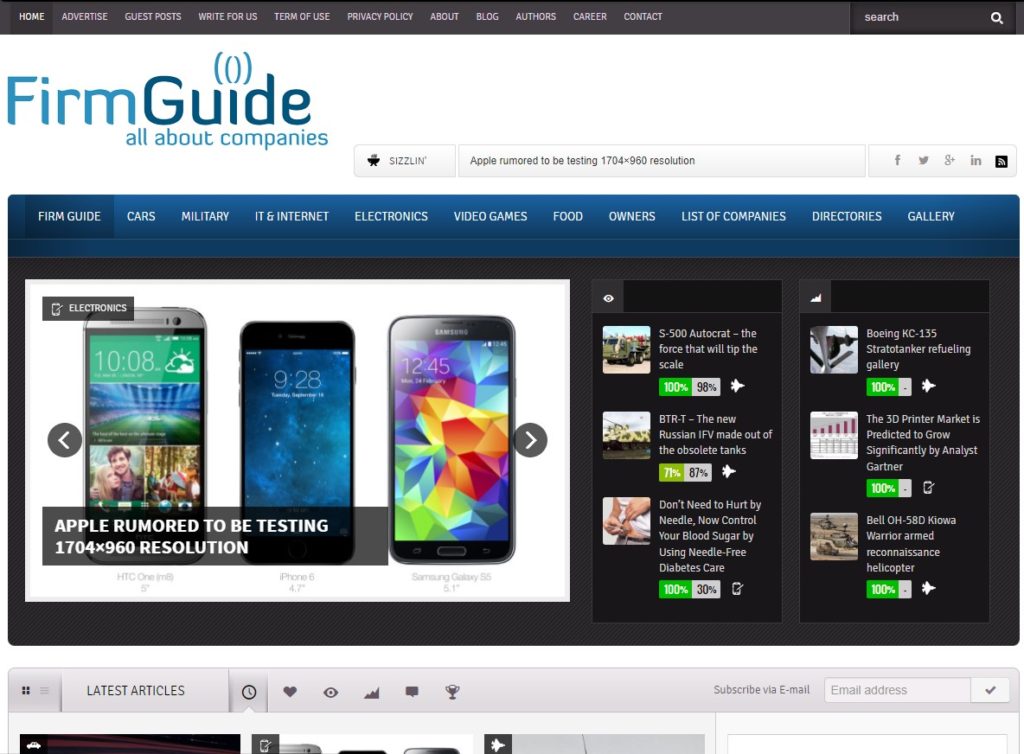Open Contact page
Screen dimensions: 1024x754
click(643, 16)
